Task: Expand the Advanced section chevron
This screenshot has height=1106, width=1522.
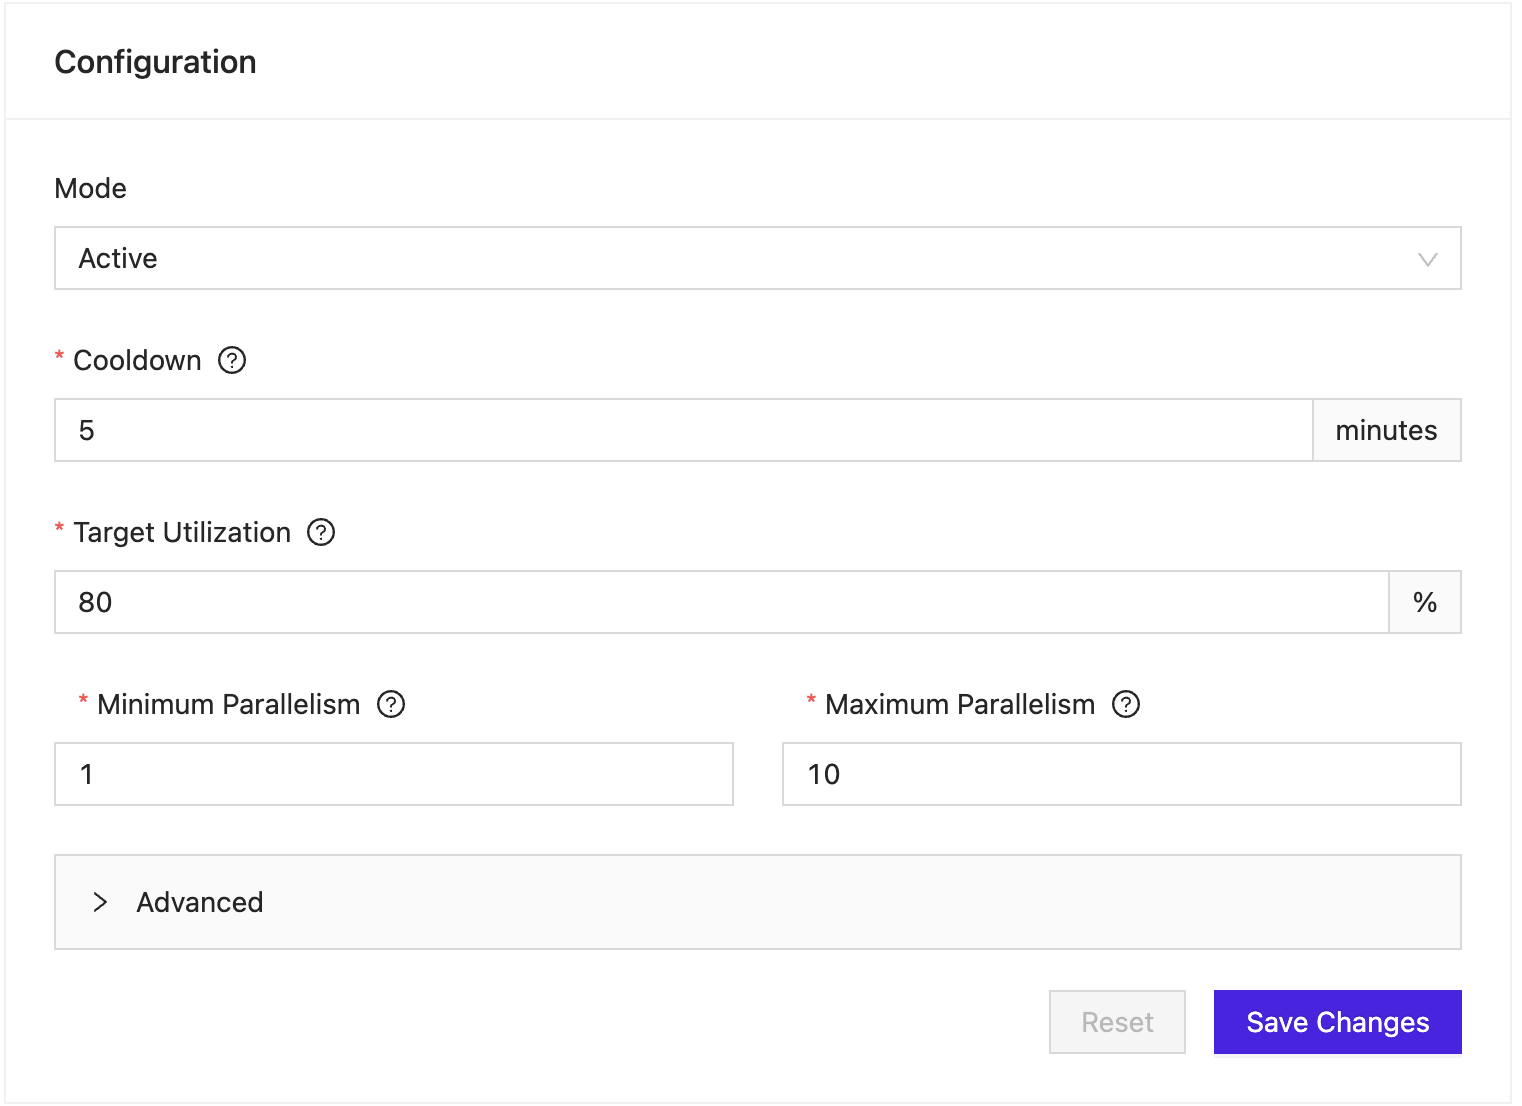Action: pos(100,902)
